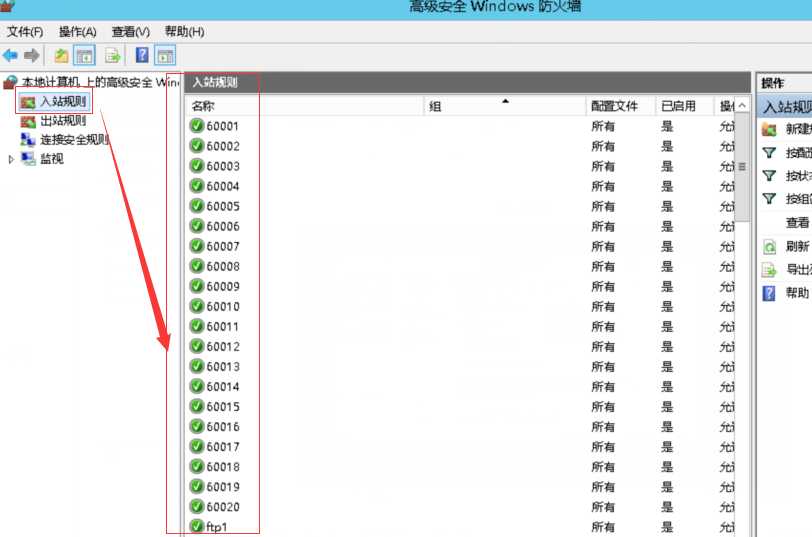
Task: Select the rule named 60013
Action: click(x=223, y=367)
